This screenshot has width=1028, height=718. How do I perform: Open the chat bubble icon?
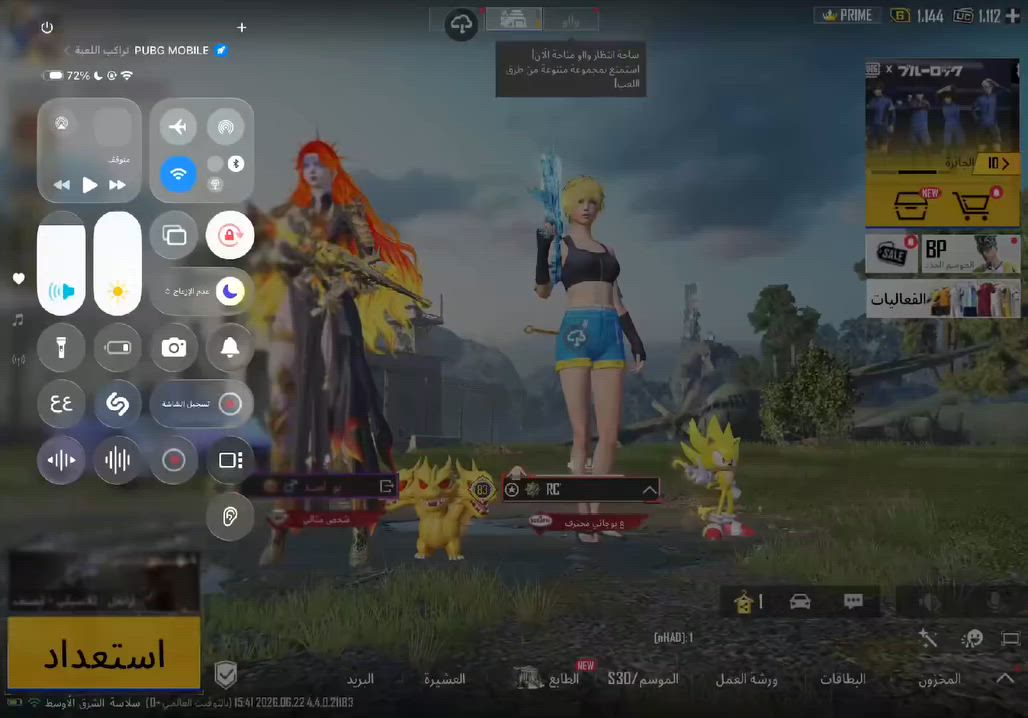coord(853,601)
